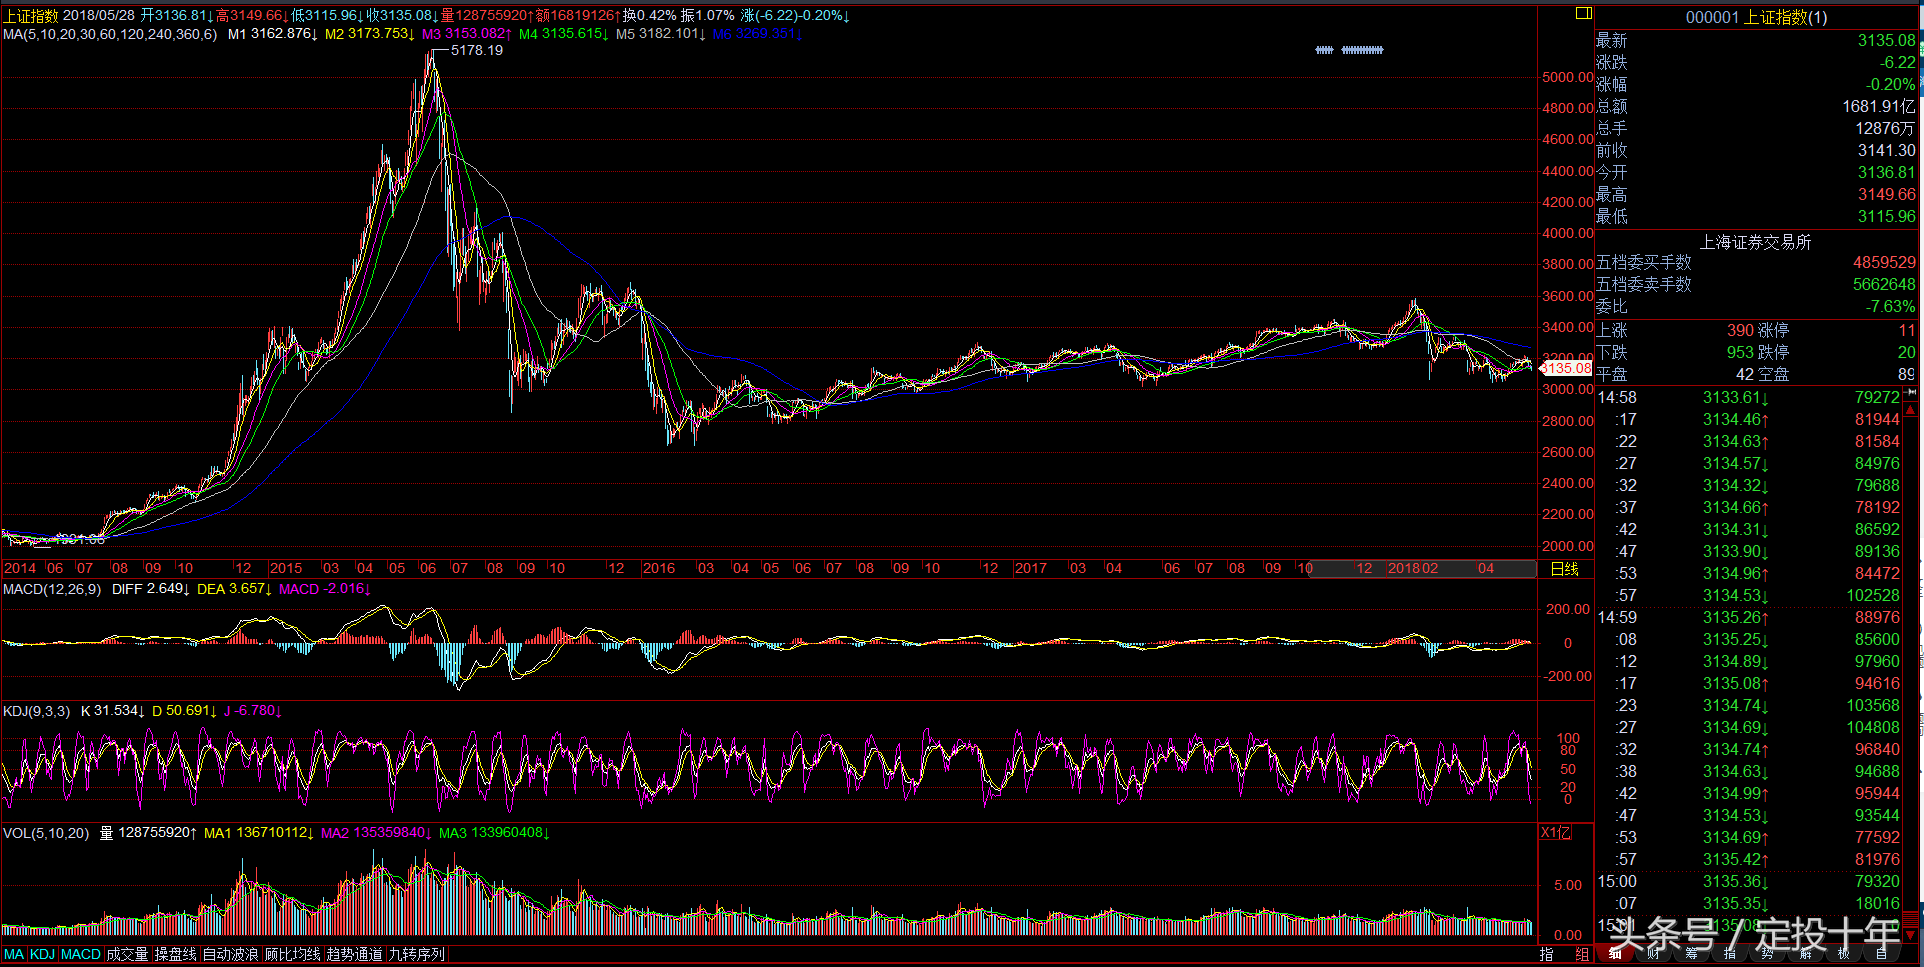The width and height of the screenshot is (1924, 967).
Task: Click the tick list scroll-up arrow
Action: click(x=1911, y=409)
